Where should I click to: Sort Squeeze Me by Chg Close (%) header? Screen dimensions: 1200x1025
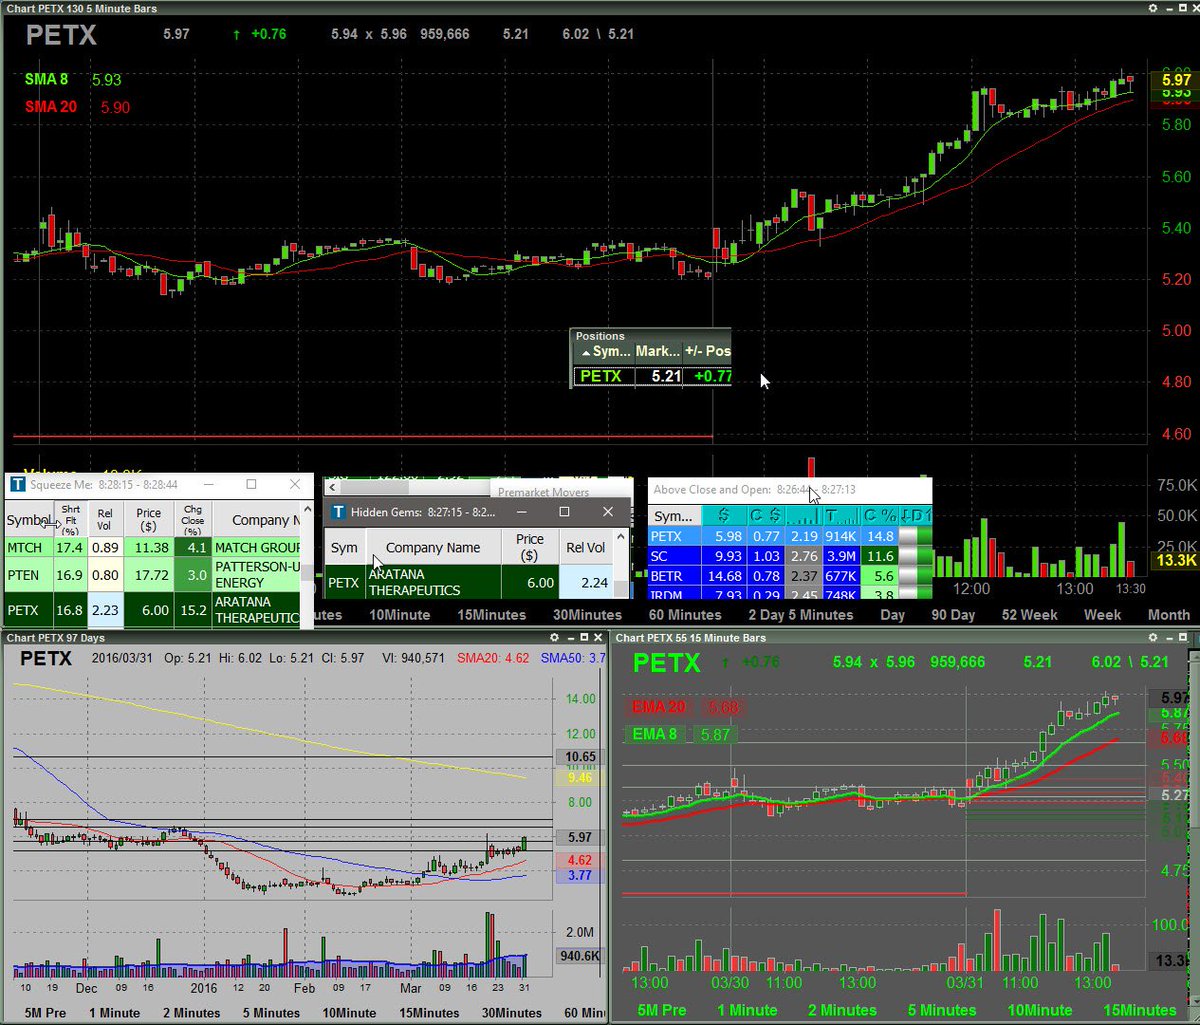[193, 519]
